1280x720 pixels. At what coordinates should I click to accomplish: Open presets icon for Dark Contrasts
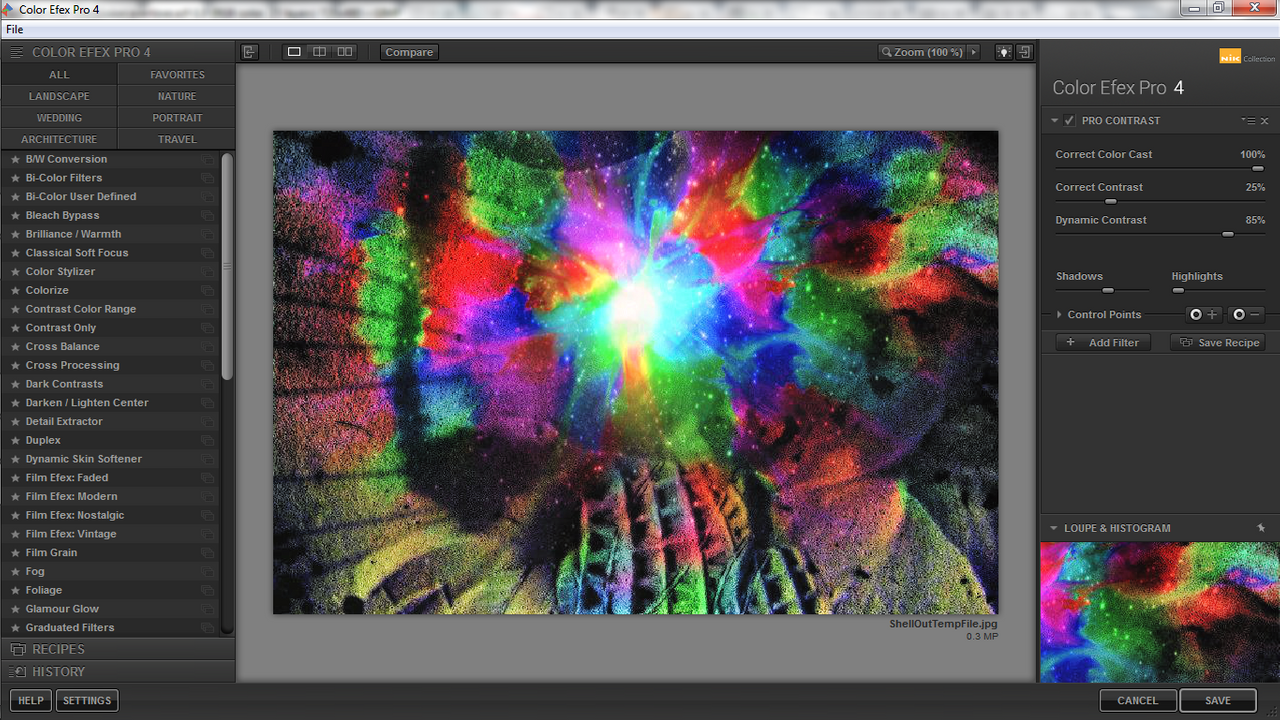pyautogui.click(x=207, y=384)
